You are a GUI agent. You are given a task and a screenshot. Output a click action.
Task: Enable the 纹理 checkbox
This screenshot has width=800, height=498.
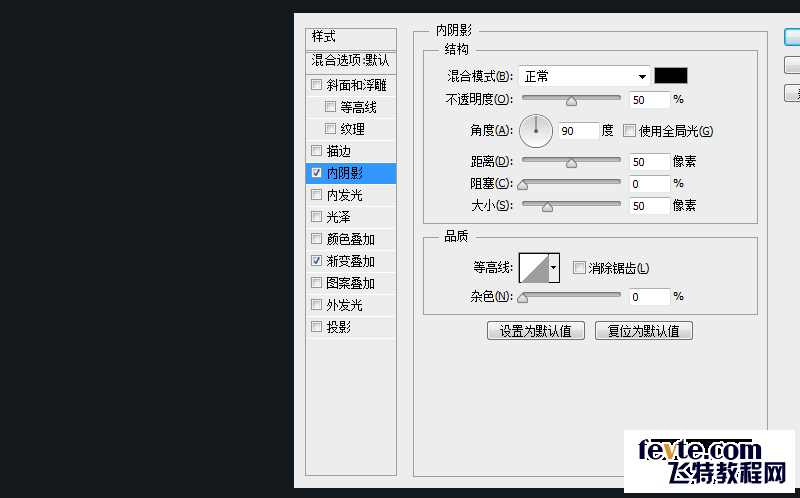pos(330,129)
